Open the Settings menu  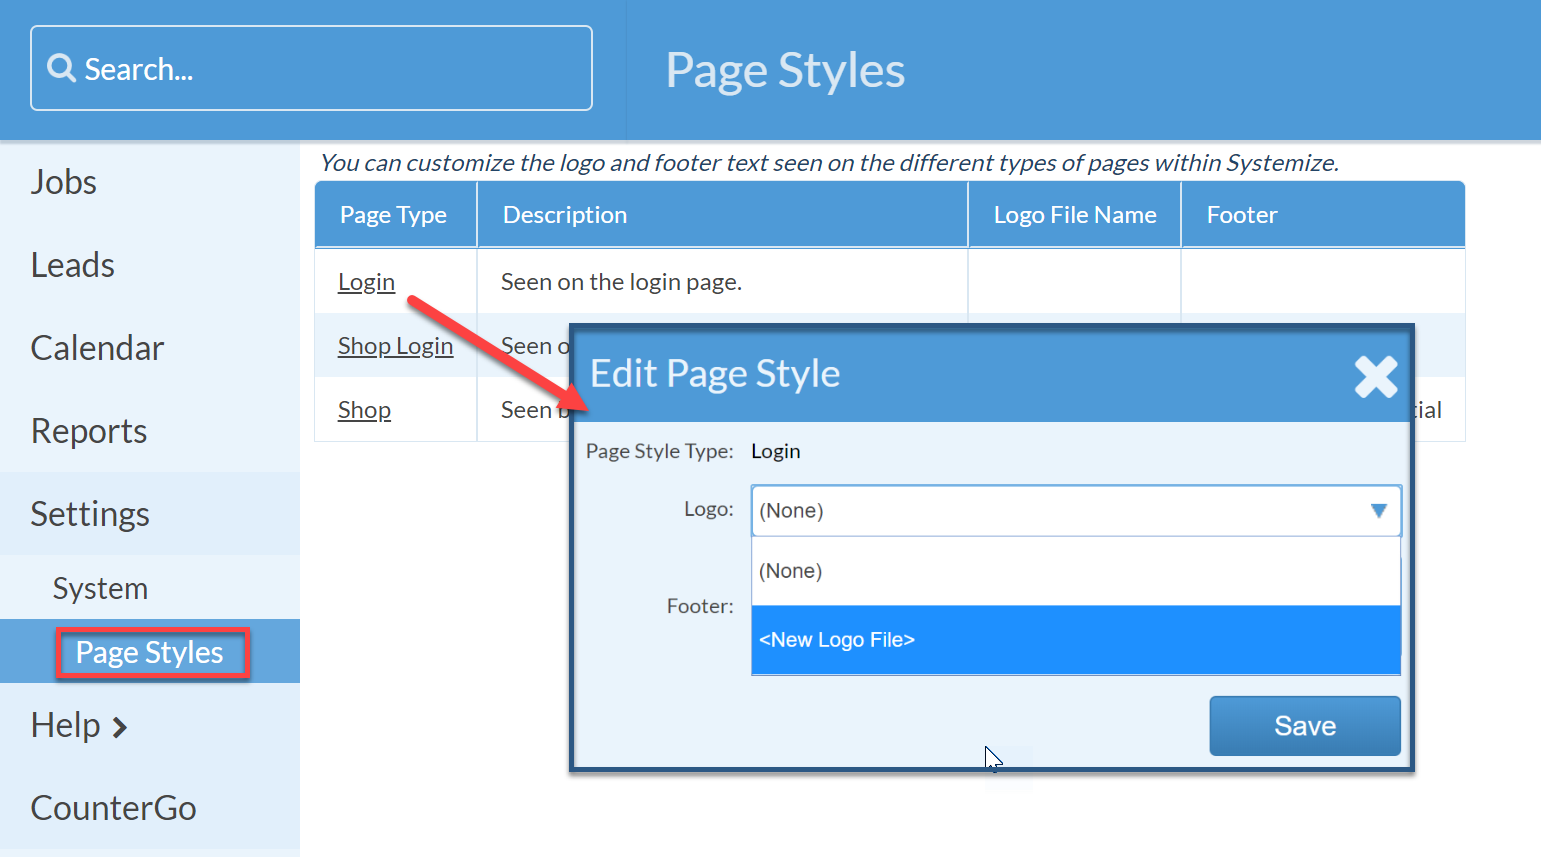tap(89, 514)
